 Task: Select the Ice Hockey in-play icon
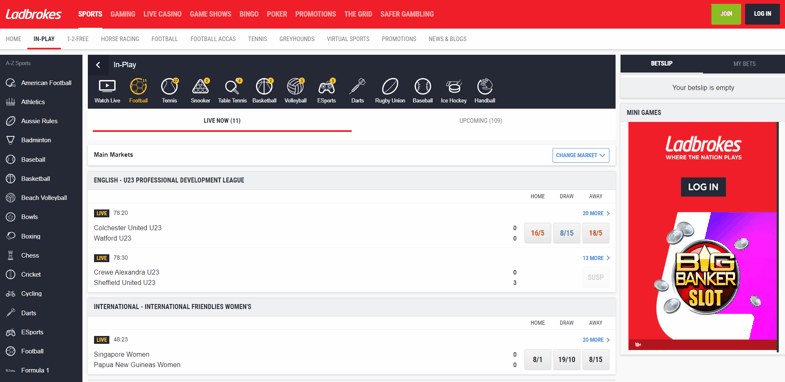point(454,91)
